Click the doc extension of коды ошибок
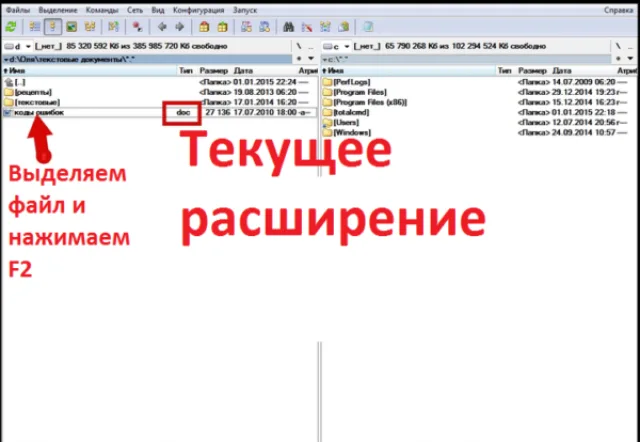The image size is (640, 442). tap(183, 112)
